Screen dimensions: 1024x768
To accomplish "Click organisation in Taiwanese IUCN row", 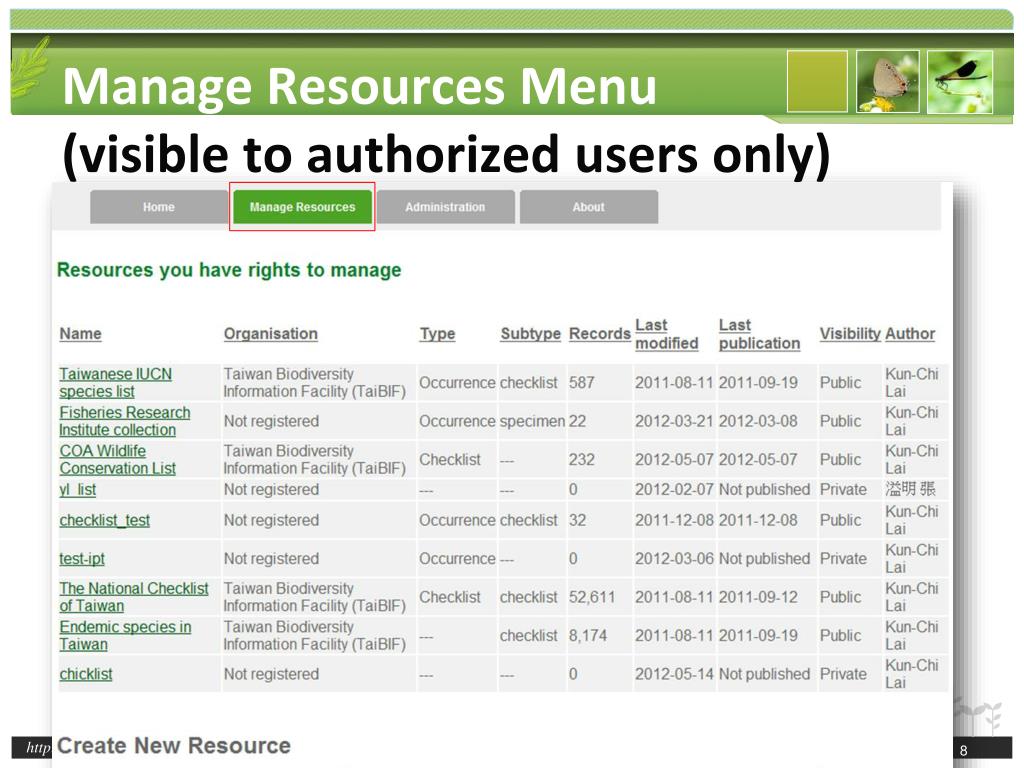I will point(314,383).
